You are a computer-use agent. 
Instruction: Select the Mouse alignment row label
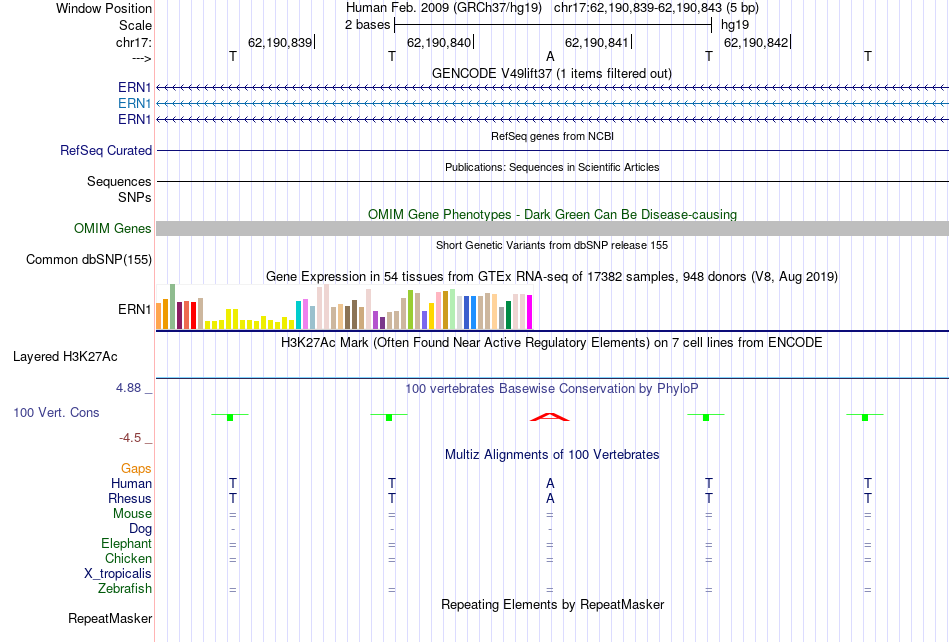coord(132,514)
